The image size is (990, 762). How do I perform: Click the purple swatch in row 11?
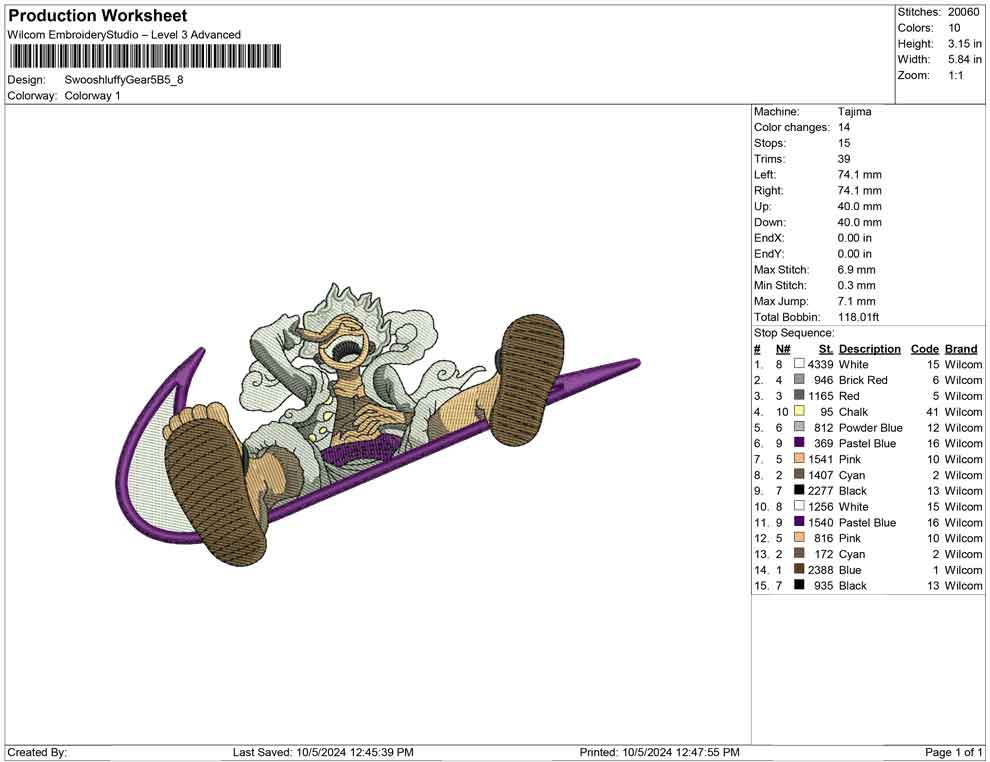point(799,521)
